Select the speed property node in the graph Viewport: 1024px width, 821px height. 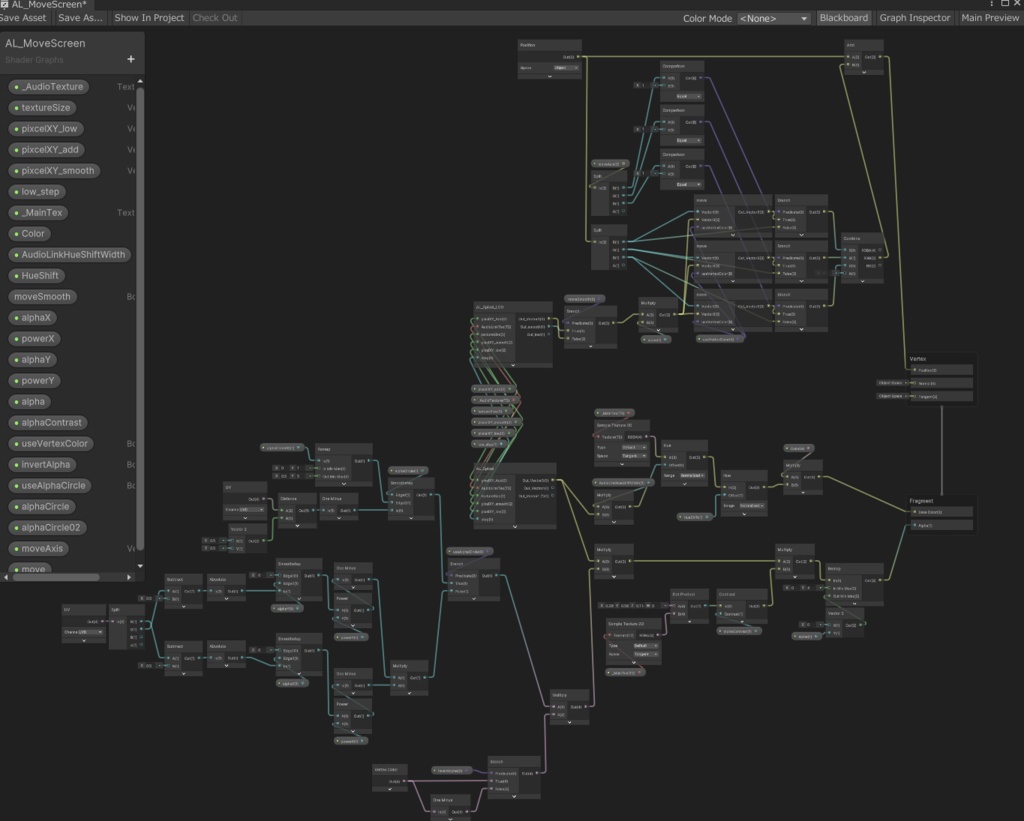click(655, 340)
